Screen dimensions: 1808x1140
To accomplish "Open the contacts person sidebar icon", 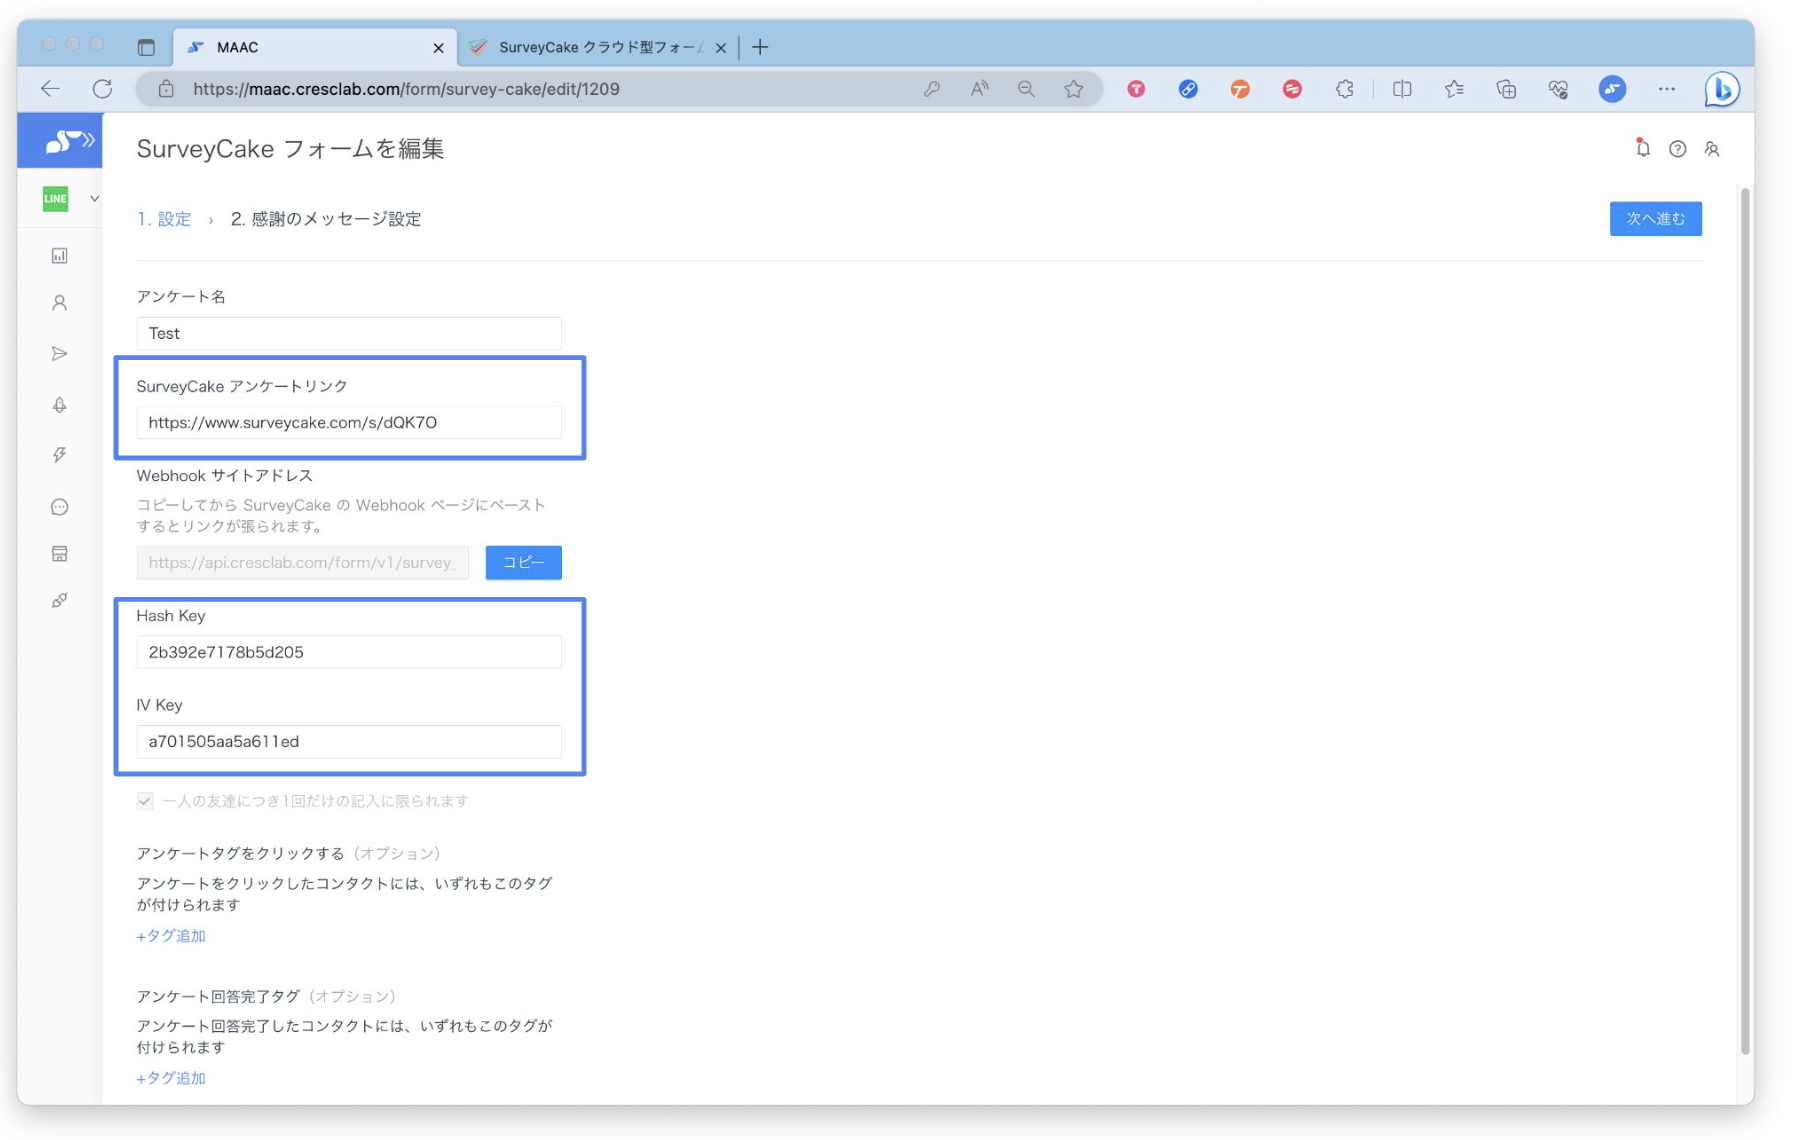I will coord(60,303).
